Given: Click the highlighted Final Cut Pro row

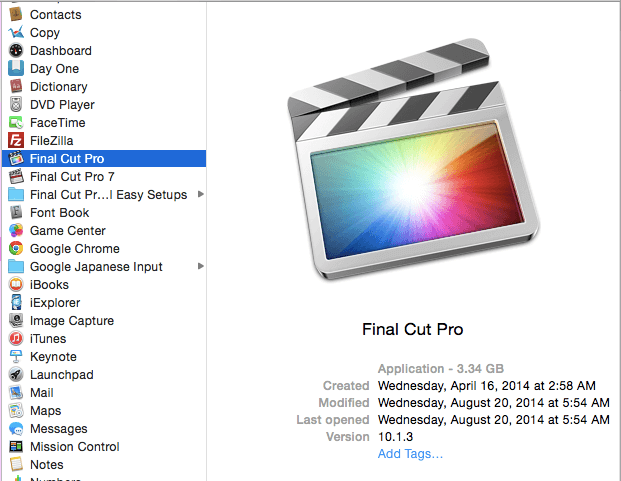Looking at the screenshot, I should point(67,159).
